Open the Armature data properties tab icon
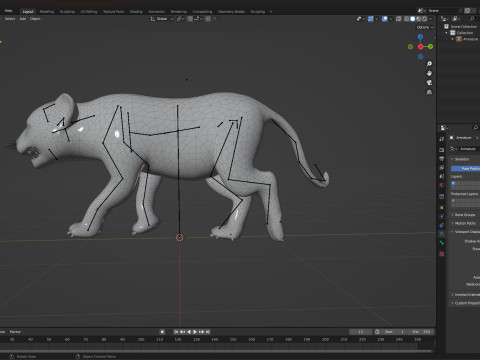 tap(442, 234)
